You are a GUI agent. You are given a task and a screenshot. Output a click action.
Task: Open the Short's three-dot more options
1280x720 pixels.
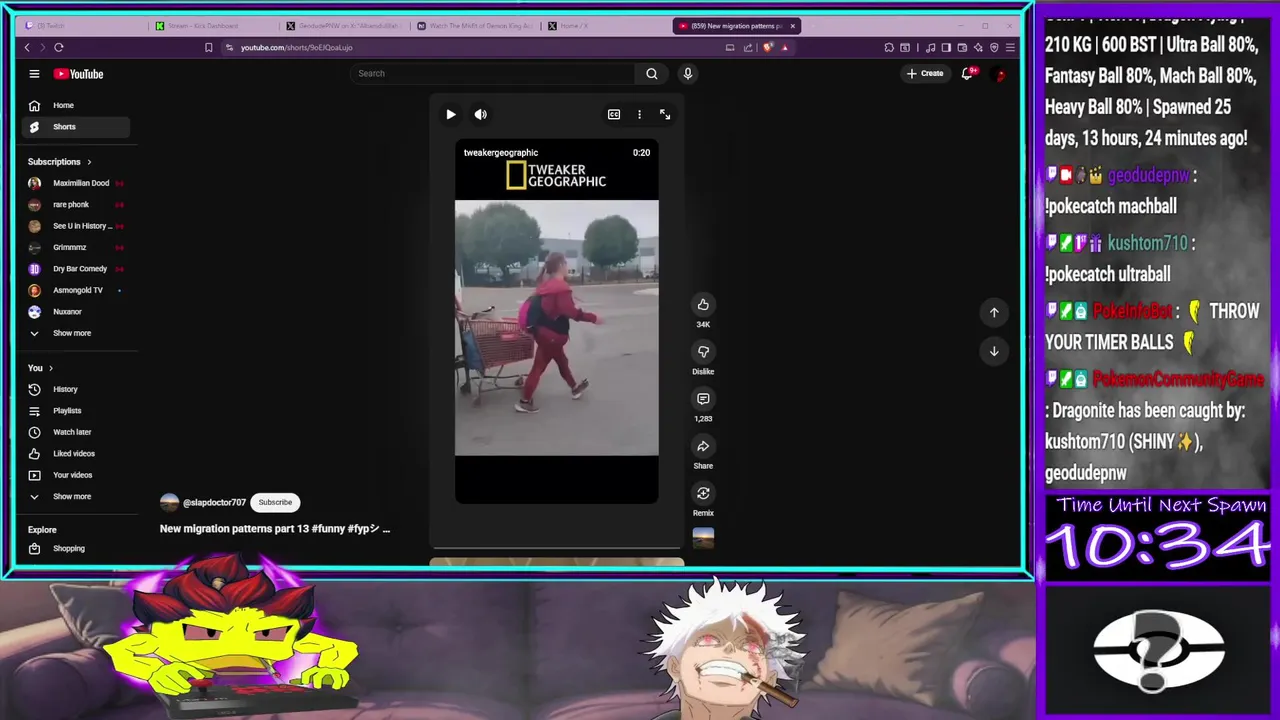coord(639,114)
